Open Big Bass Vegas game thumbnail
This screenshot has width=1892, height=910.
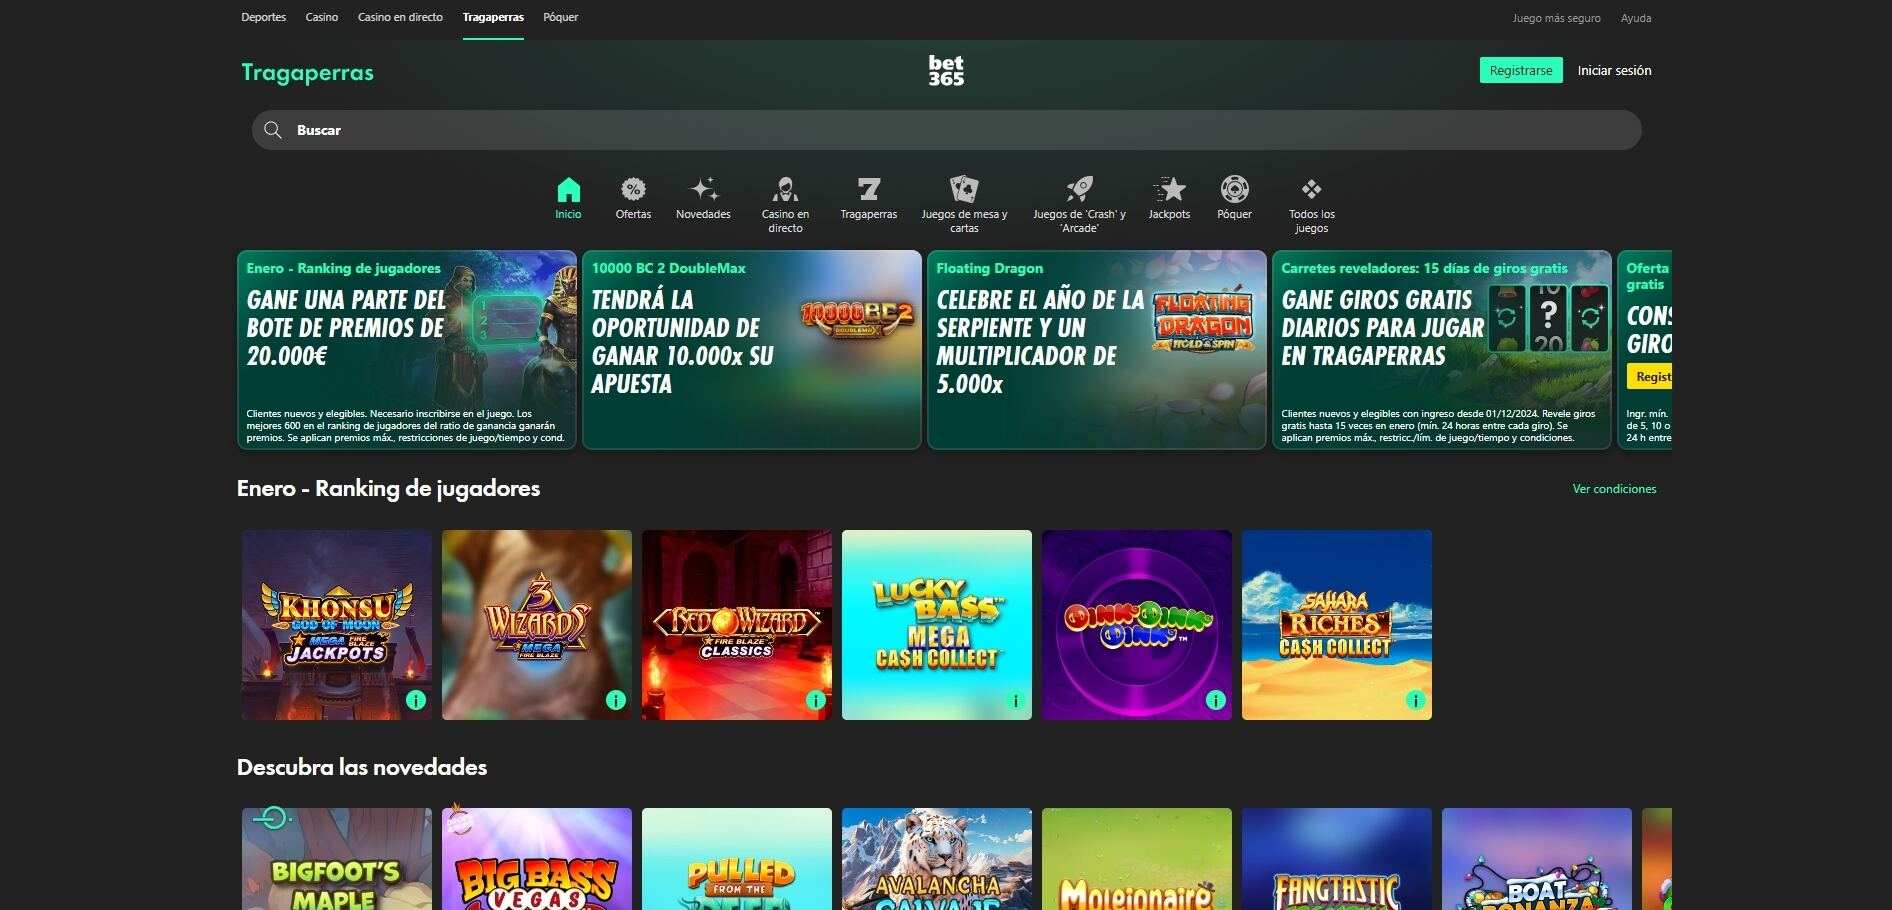[537, 860]
